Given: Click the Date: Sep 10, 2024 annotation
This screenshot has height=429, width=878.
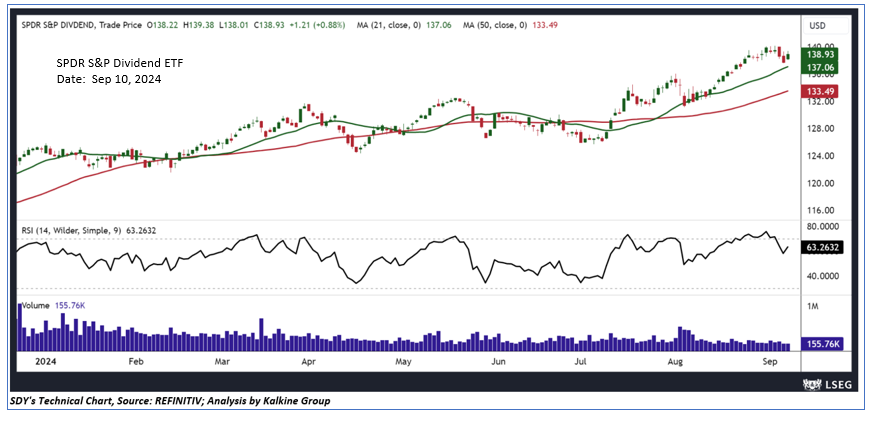Looking at the screenshot, I should click(x=109, y=80).
